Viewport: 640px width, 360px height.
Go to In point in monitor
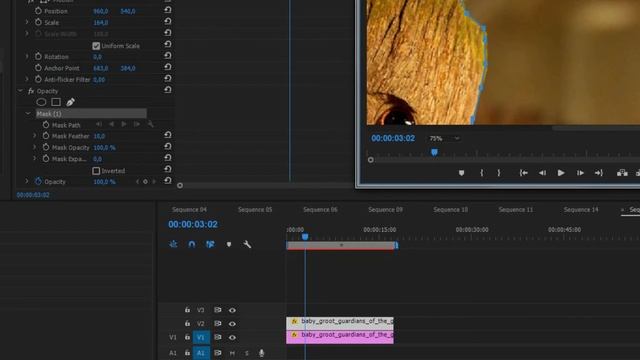coord(523,173)
